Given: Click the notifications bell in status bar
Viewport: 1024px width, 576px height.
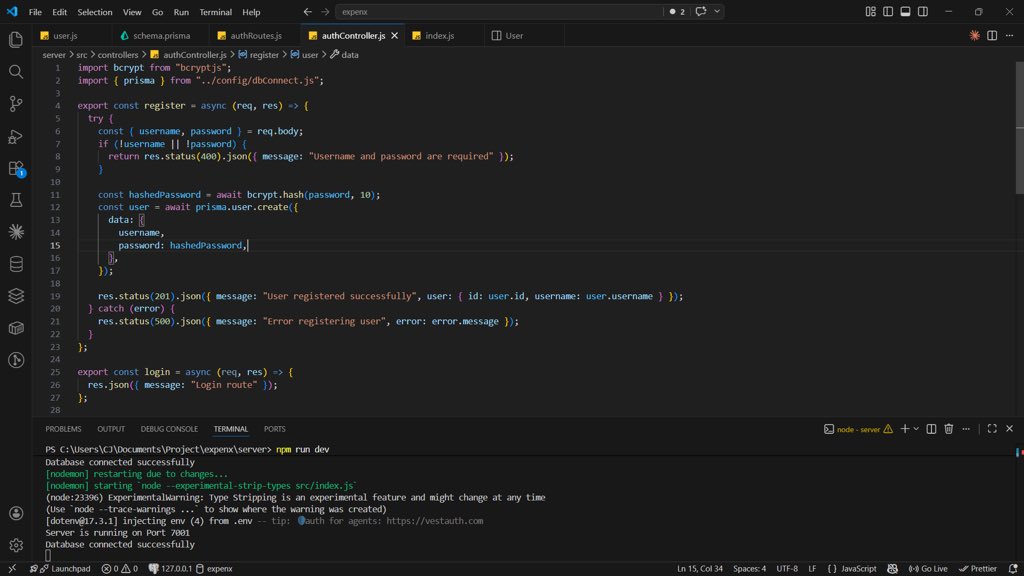Looking at the screenshot, I should [1013, 569].
